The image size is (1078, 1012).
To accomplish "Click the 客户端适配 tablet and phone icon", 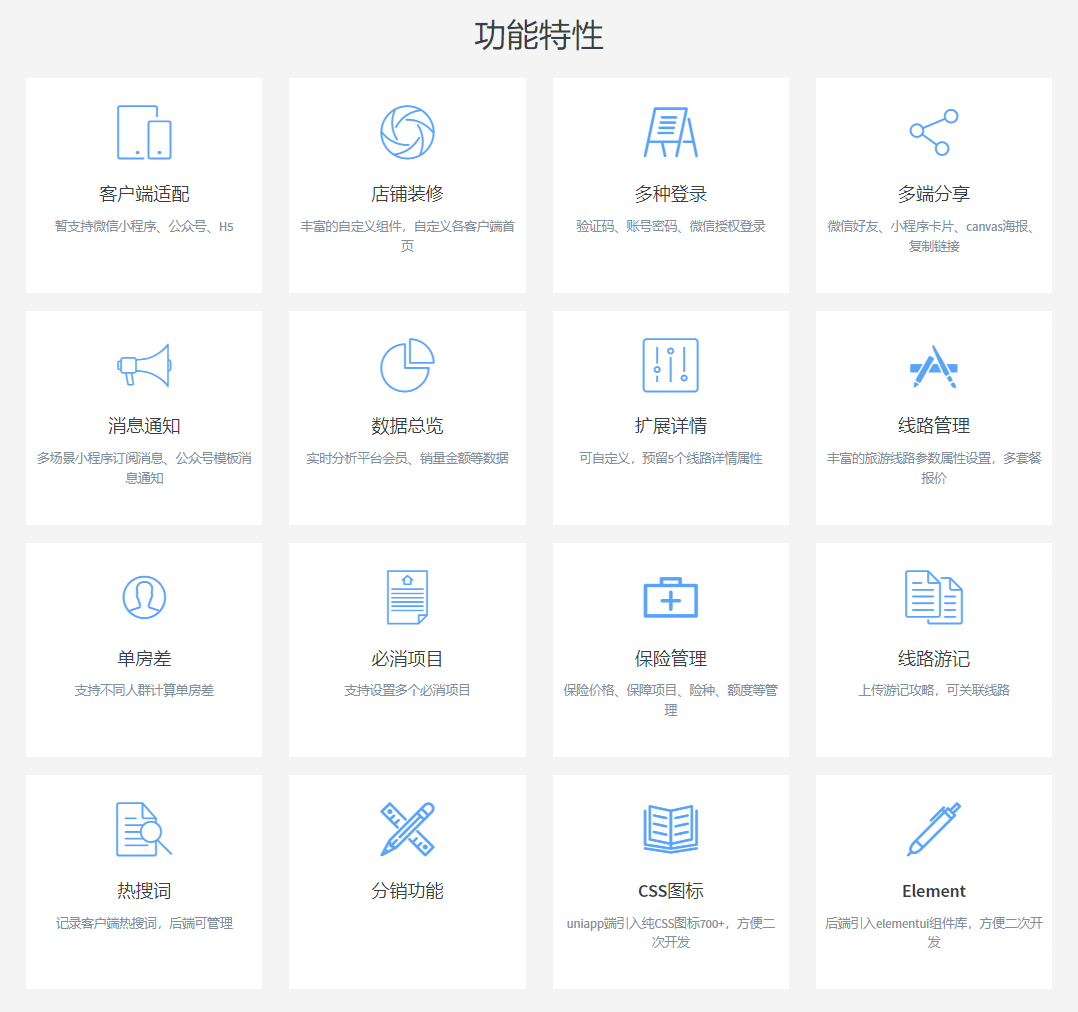I will 144,132.
